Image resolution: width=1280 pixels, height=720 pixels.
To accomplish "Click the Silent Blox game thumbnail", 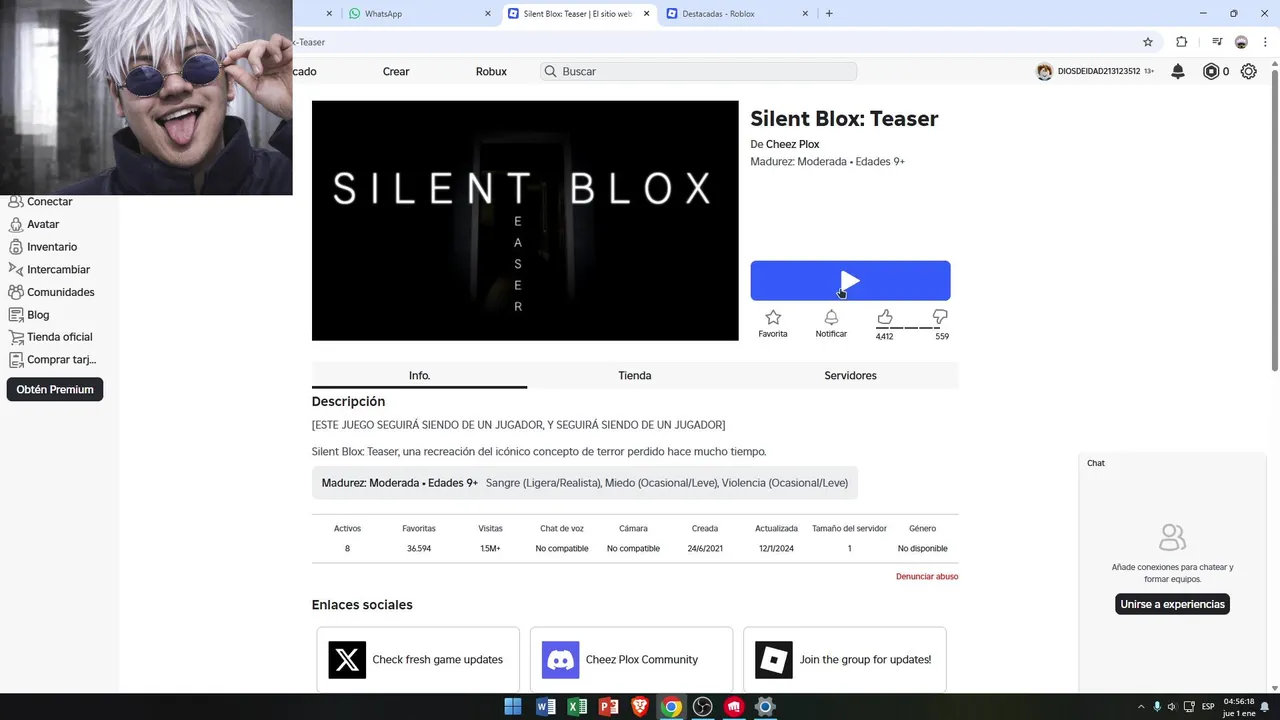I will (x=525, y=221).
